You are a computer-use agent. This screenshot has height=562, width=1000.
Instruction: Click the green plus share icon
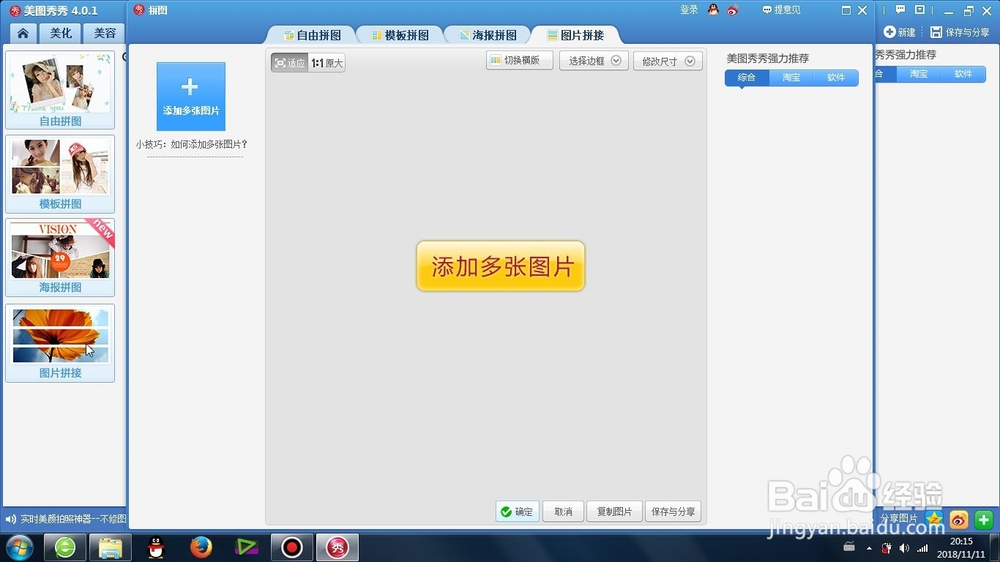tap(983, 520)
